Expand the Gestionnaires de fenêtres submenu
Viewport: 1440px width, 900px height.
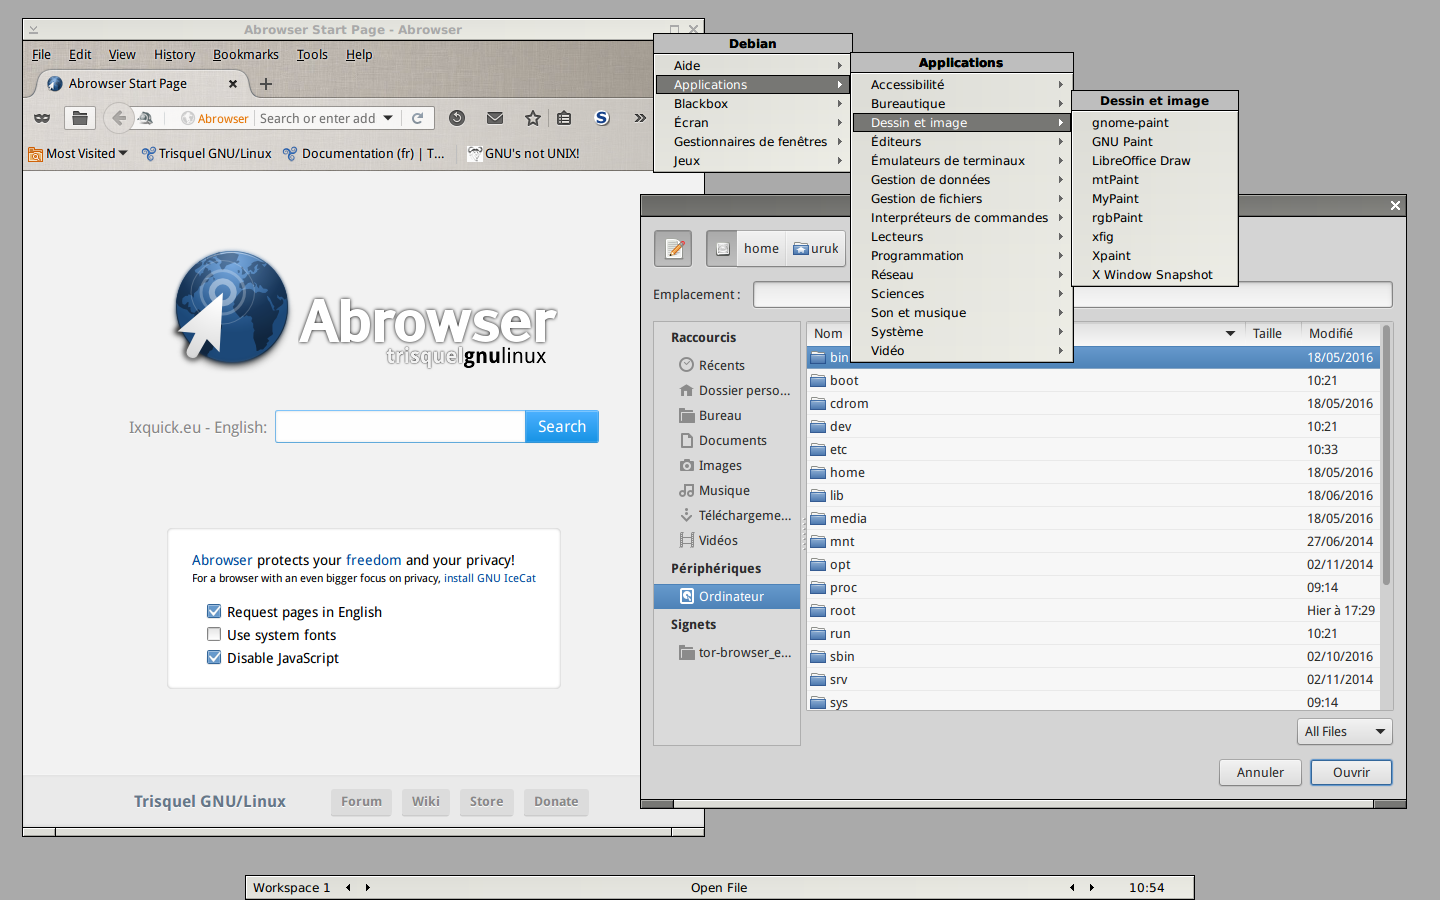752,141
